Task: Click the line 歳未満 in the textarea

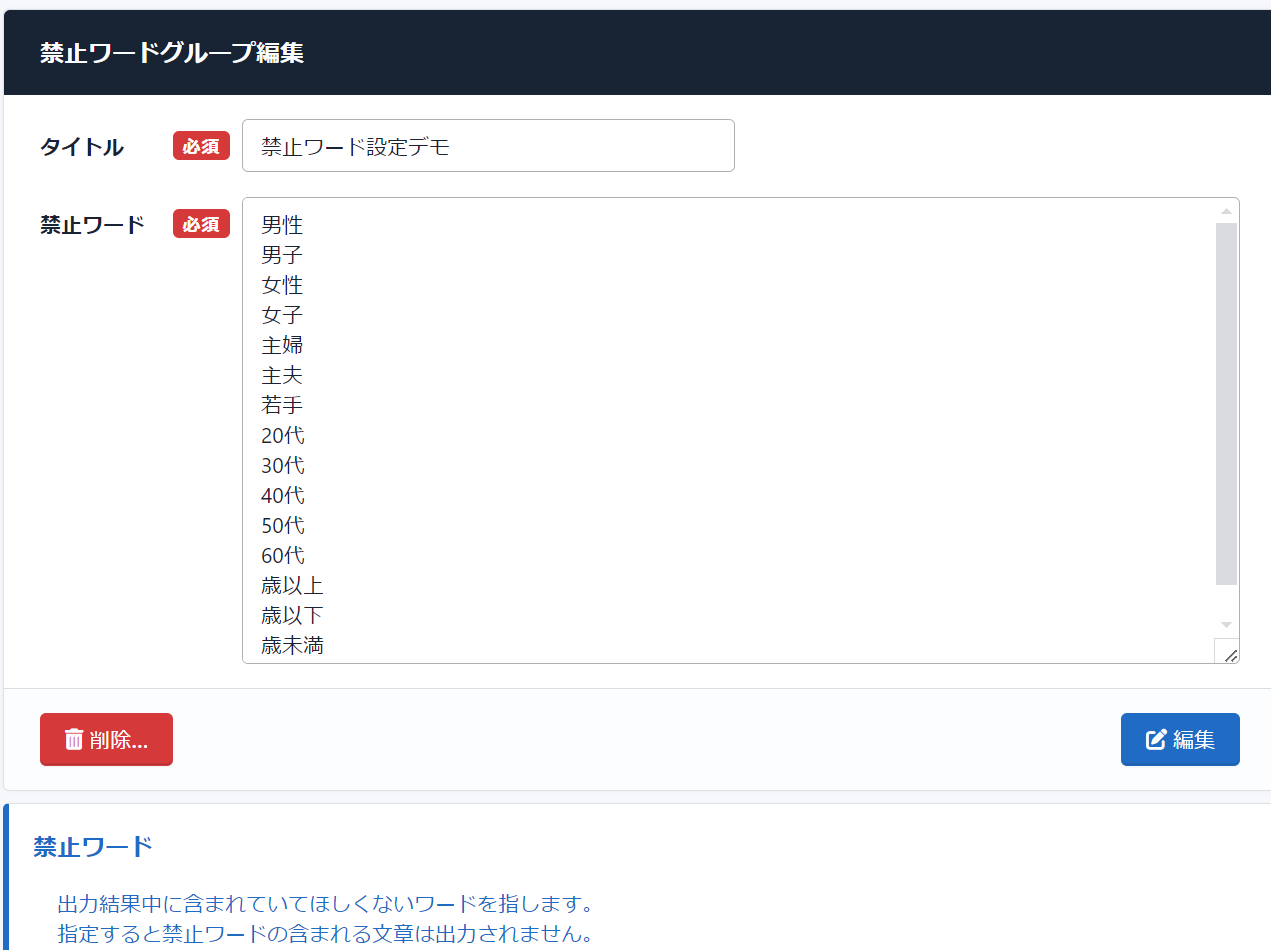Action: coord(292,645)
